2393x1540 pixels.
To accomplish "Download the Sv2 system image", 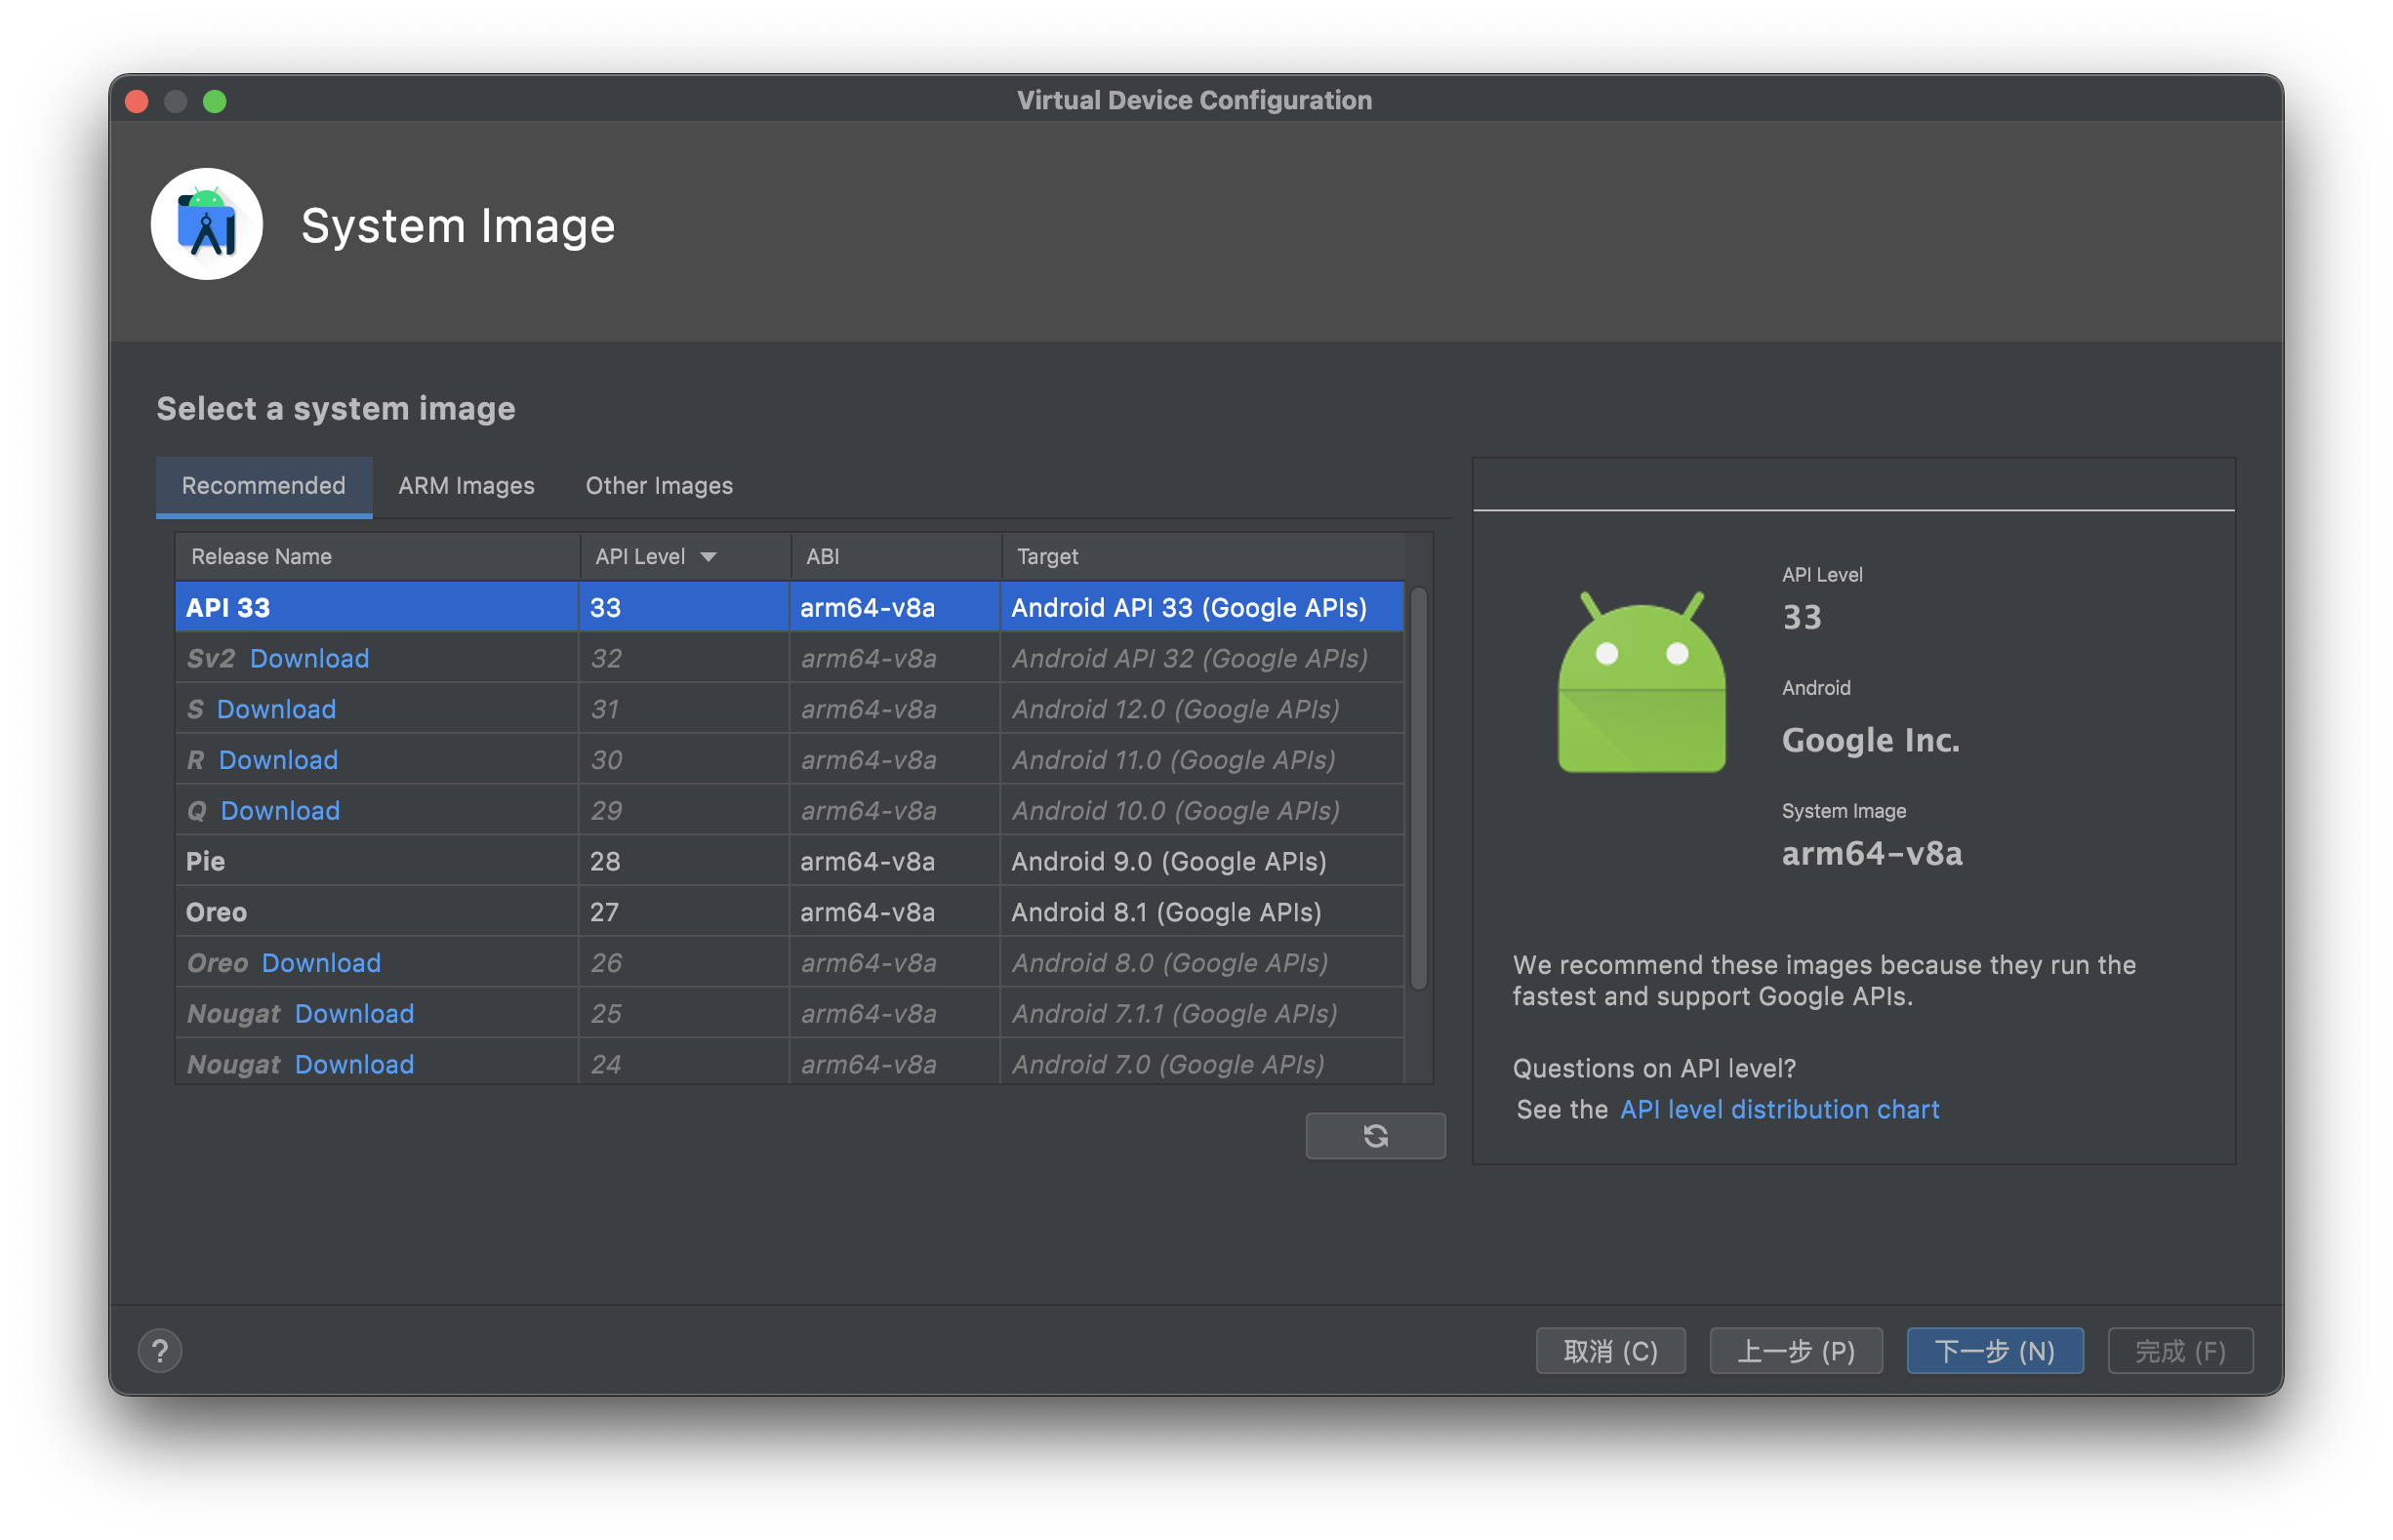I will tap(309, 658).
